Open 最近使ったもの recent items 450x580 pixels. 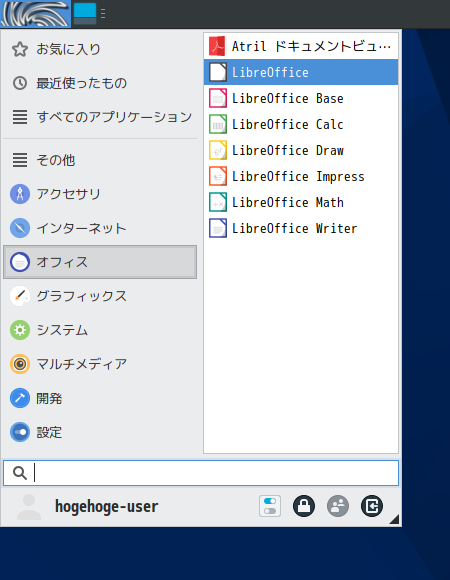click(x=100, y=83)
